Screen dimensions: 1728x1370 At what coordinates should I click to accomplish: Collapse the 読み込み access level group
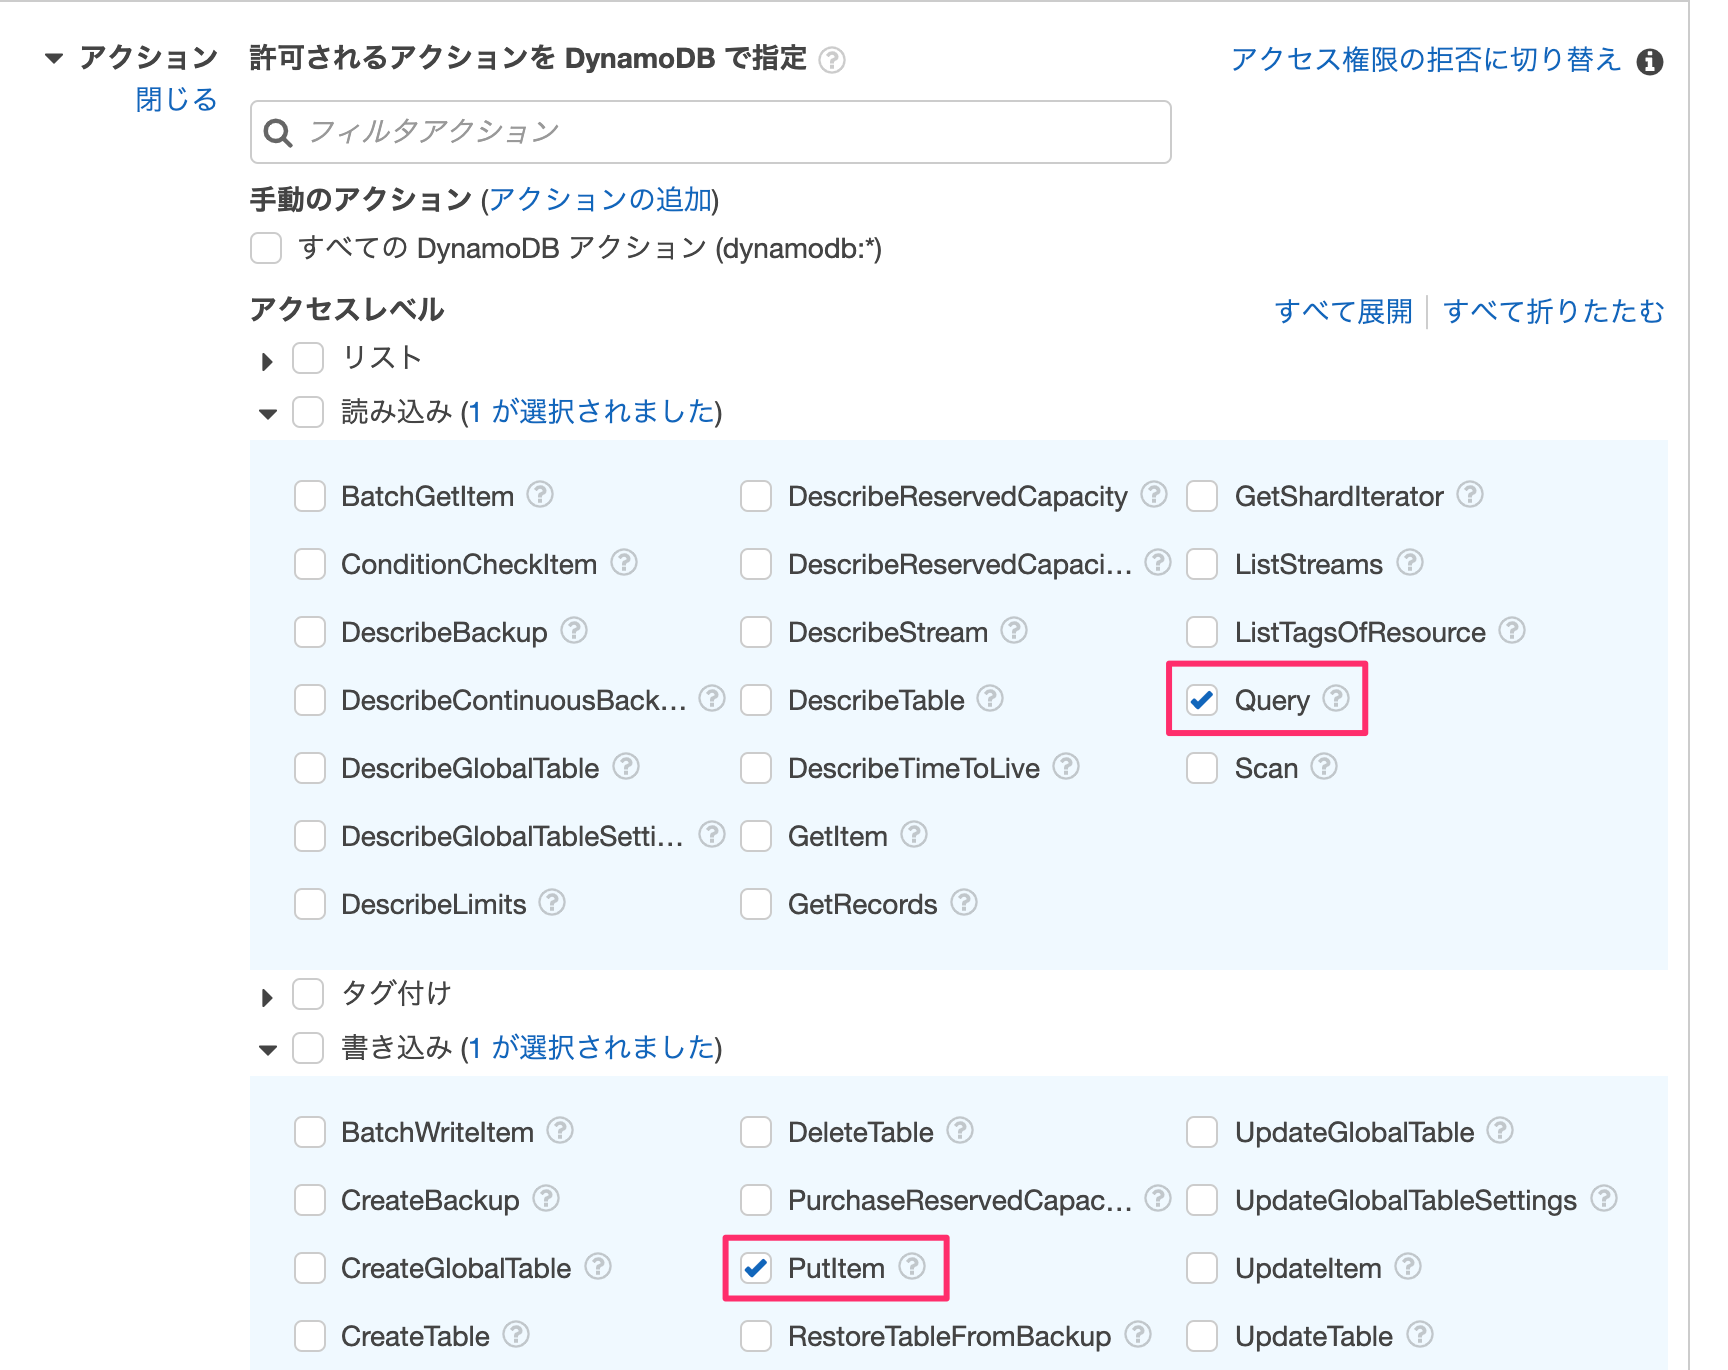(x=267, y=414)
